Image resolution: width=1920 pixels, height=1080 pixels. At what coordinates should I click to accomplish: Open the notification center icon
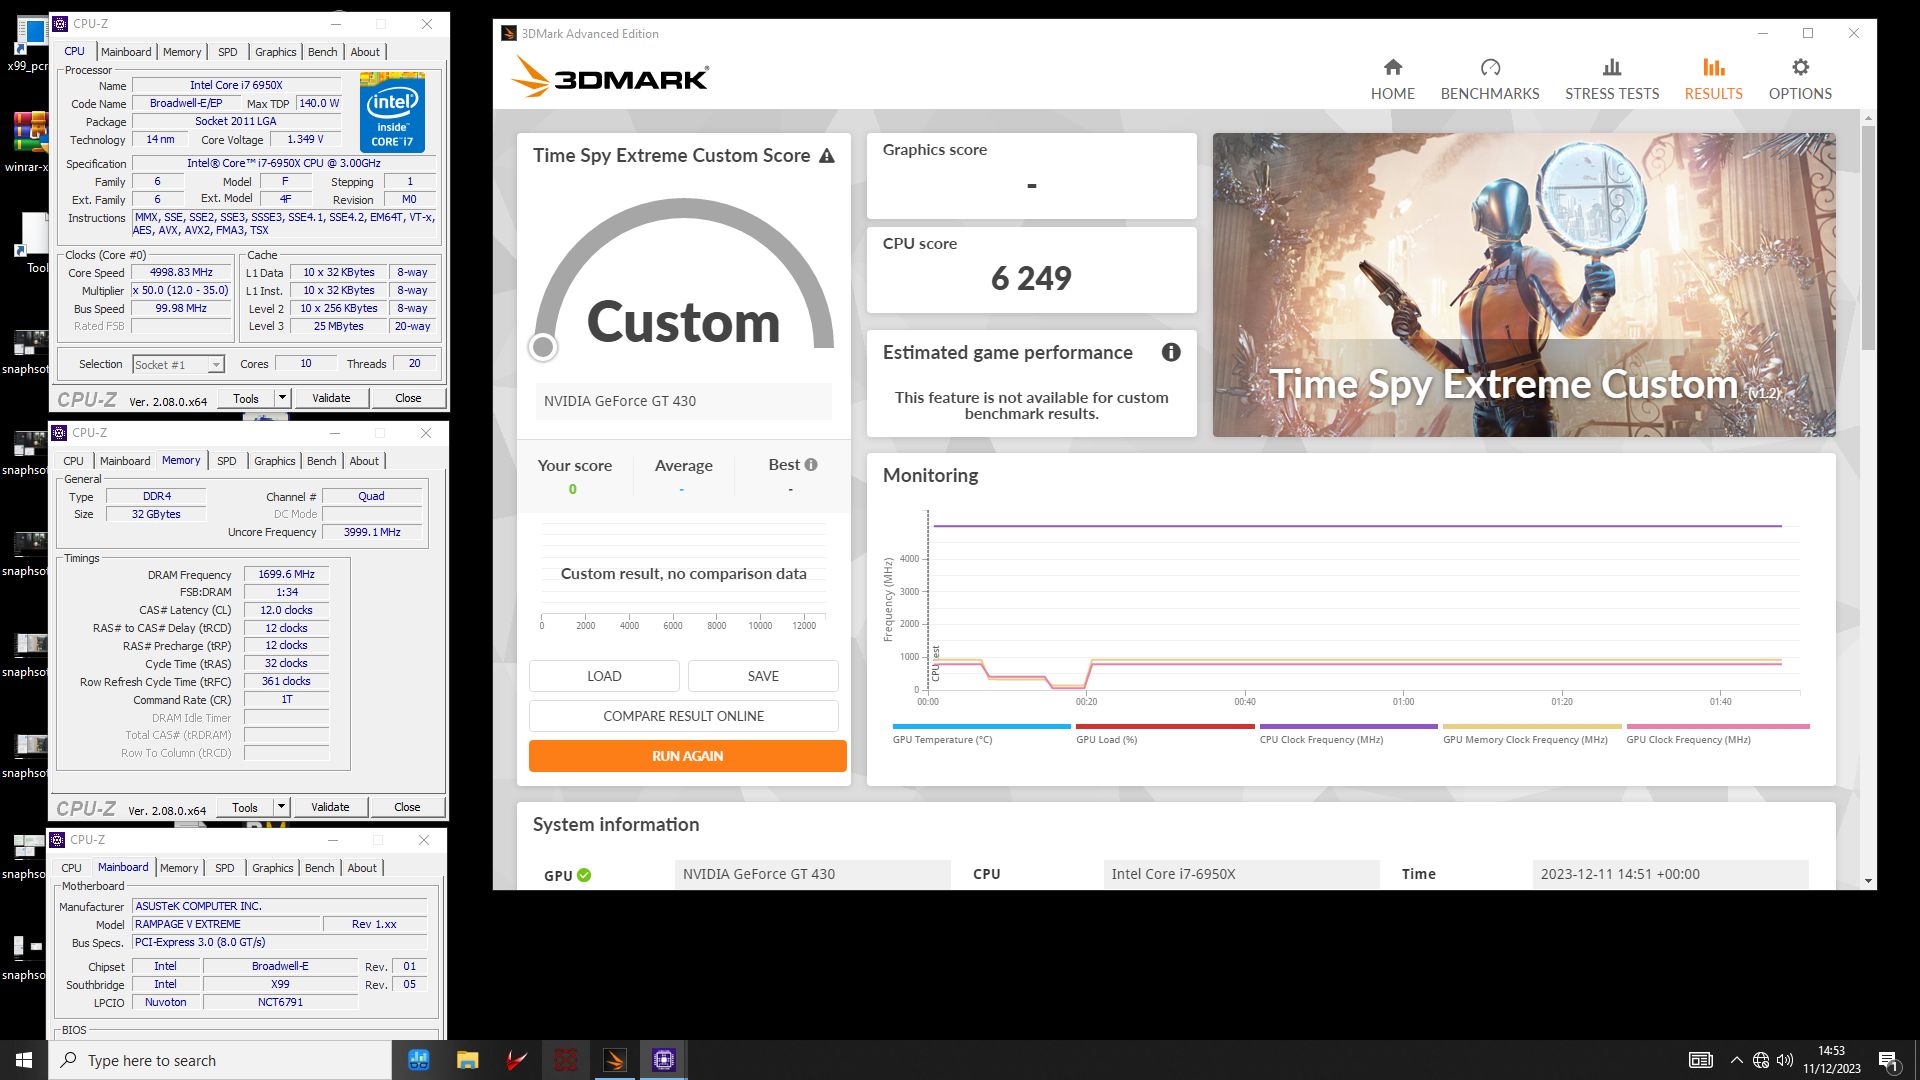pos(1888,1060)
